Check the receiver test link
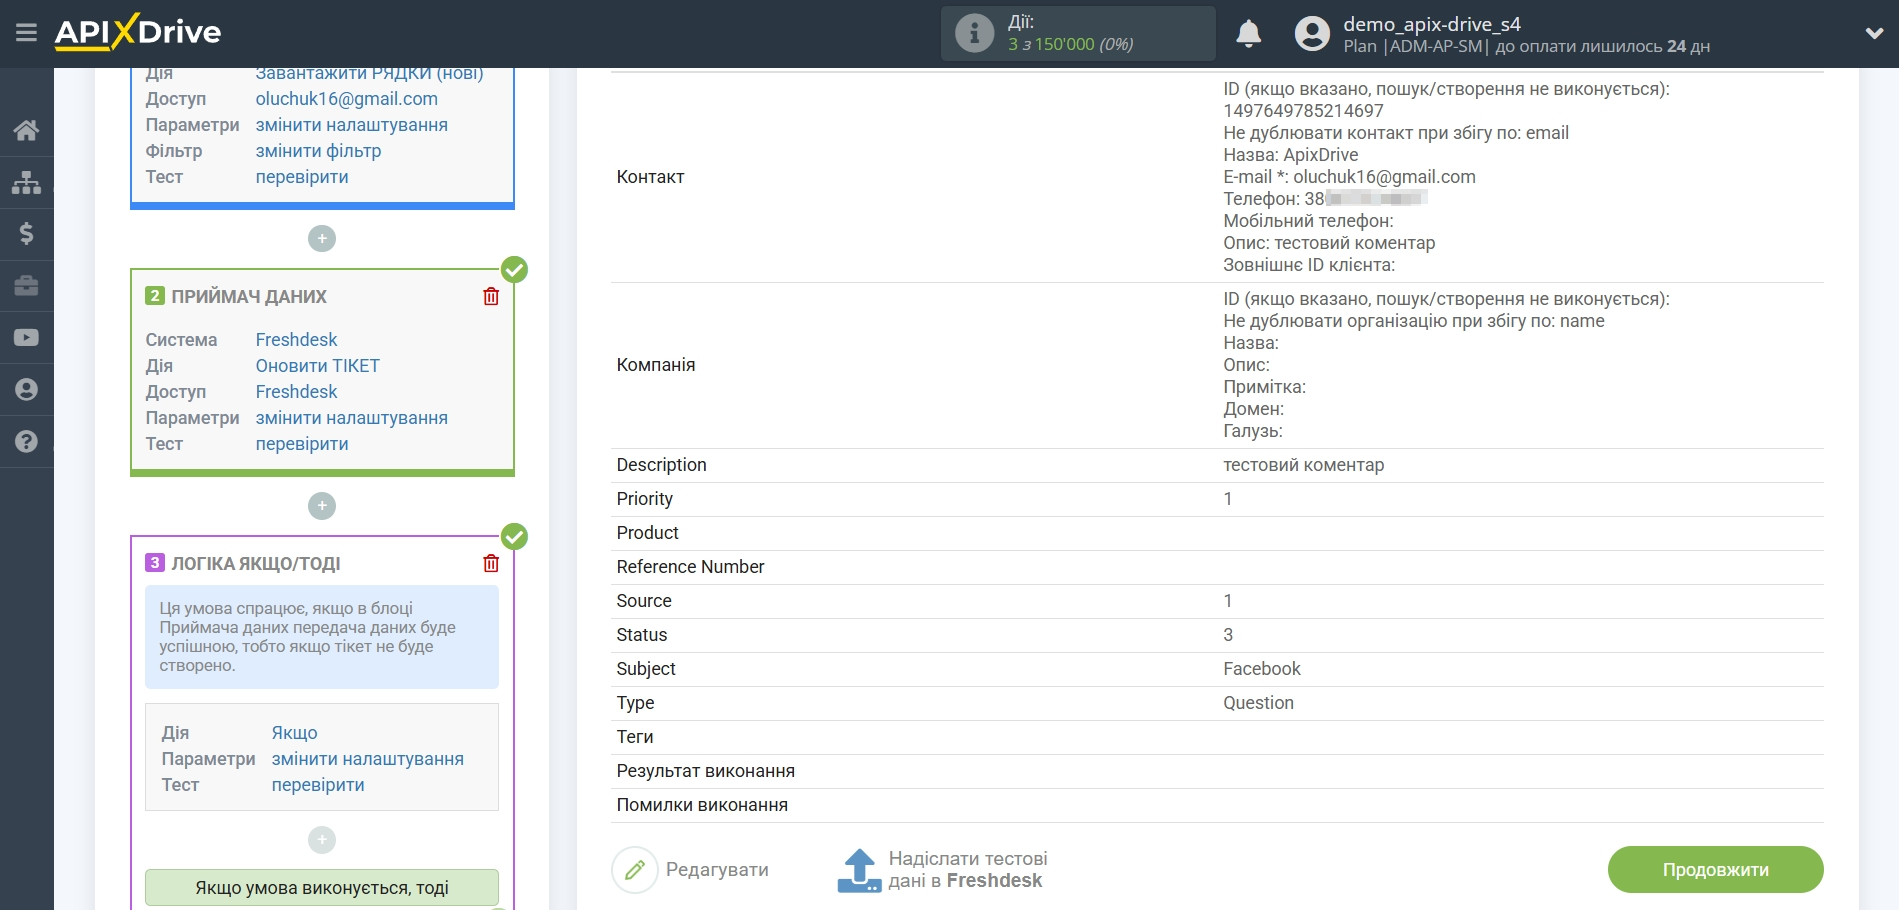1899x910 pixels. click(302, 444)
